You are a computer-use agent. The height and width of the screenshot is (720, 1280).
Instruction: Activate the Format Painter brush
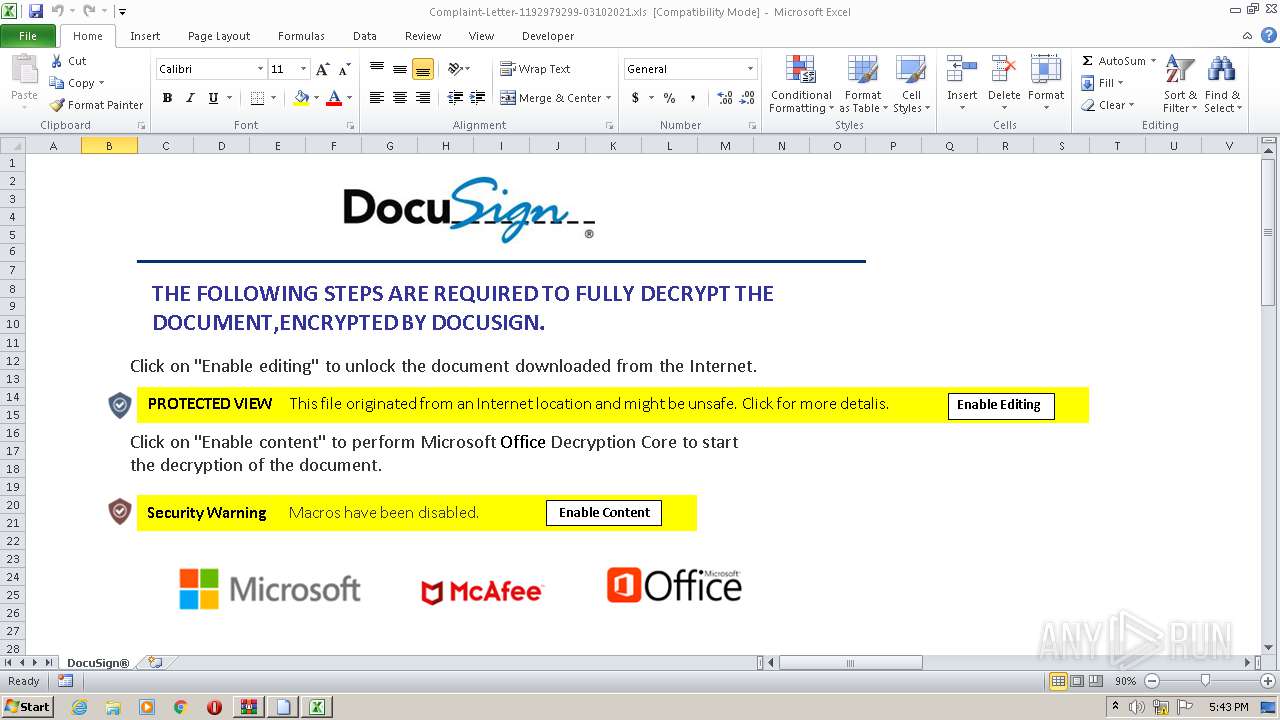[96, 105]
